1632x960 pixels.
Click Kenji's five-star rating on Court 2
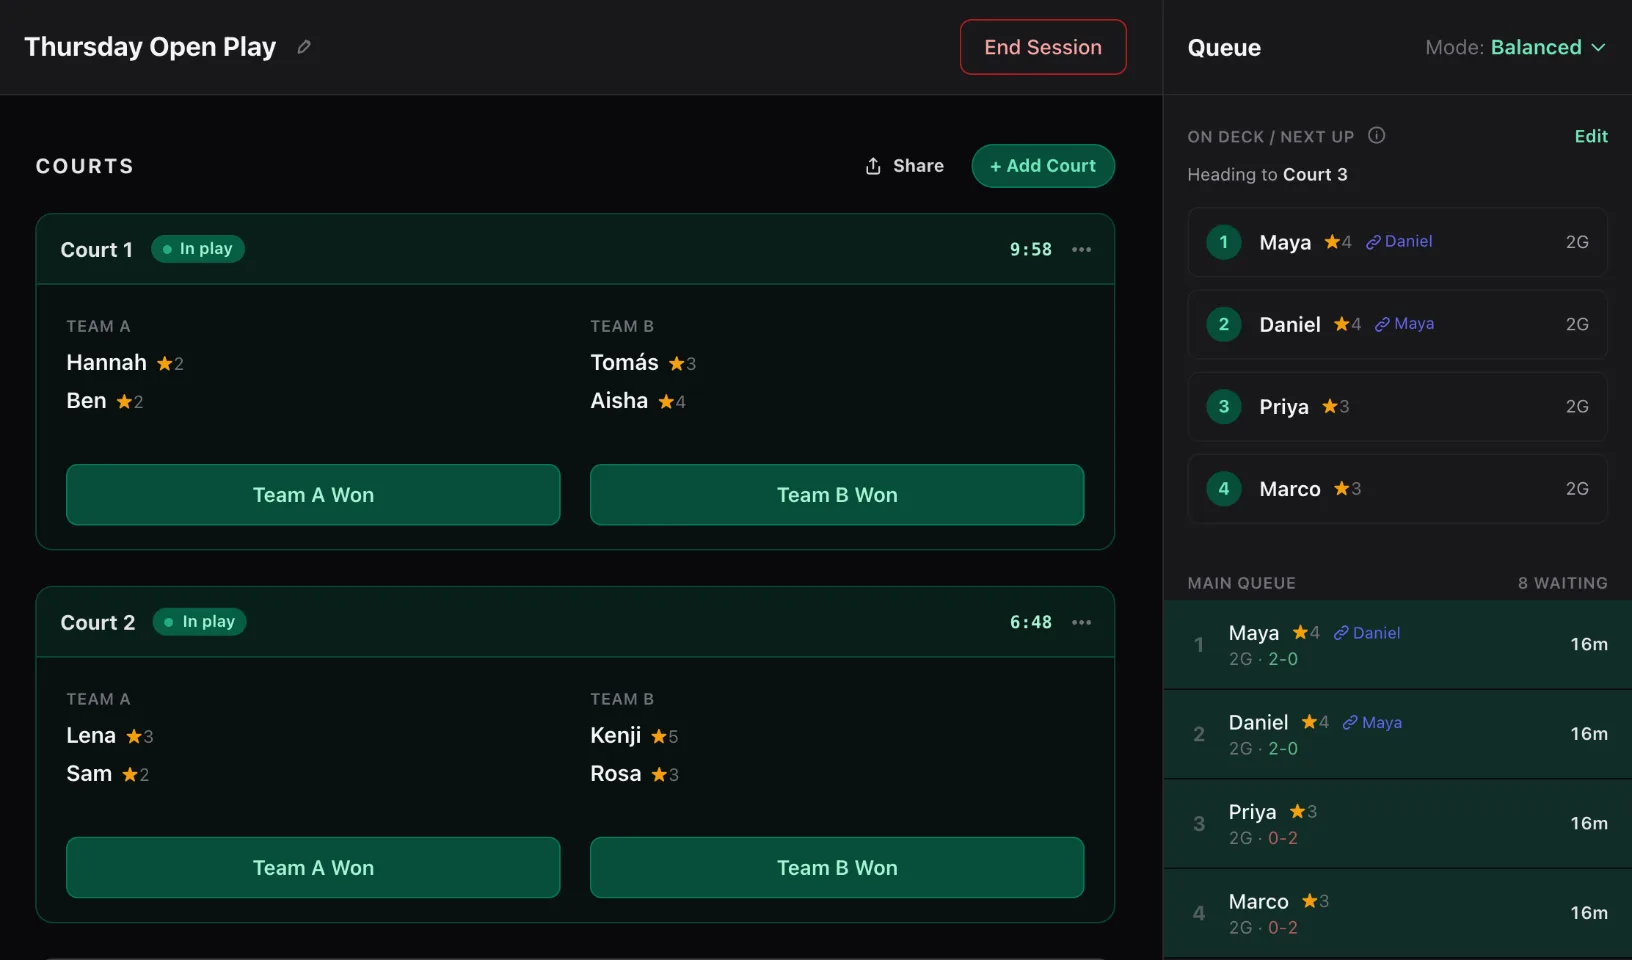pos(665,737)
